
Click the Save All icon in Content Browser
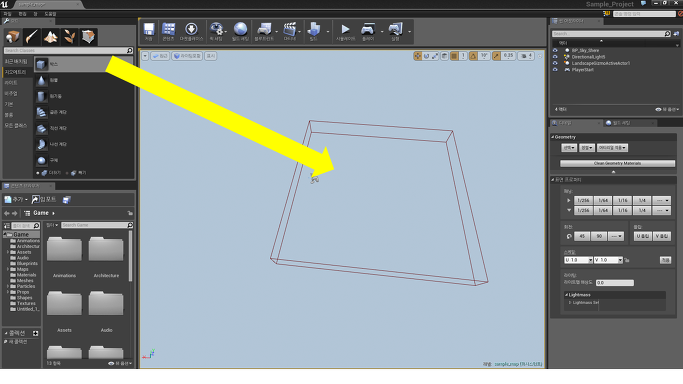tap(66, 200)
